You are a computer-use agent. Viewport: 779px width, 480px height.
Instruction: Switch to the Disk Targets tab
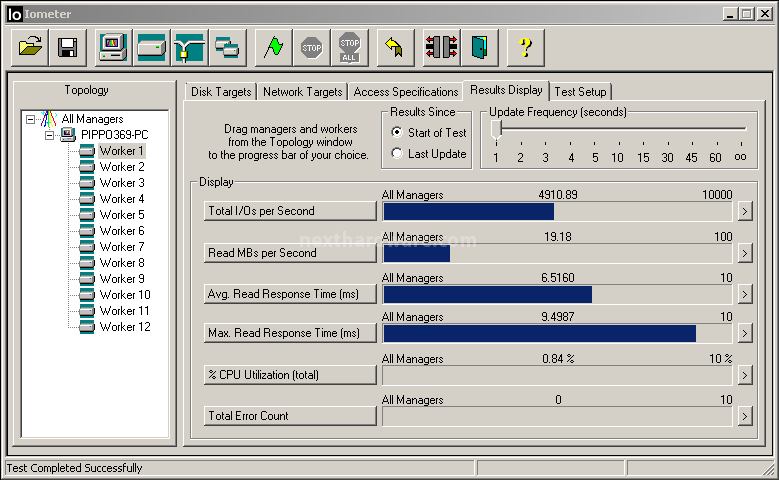click(221, 92)
